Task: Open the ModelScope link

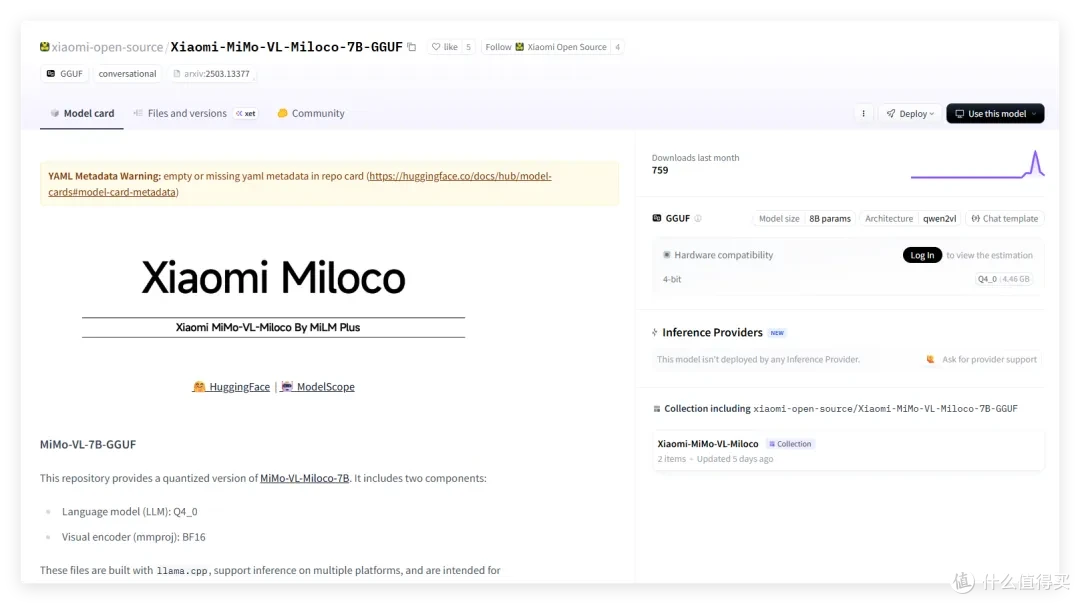Action: tap(318, 386)
